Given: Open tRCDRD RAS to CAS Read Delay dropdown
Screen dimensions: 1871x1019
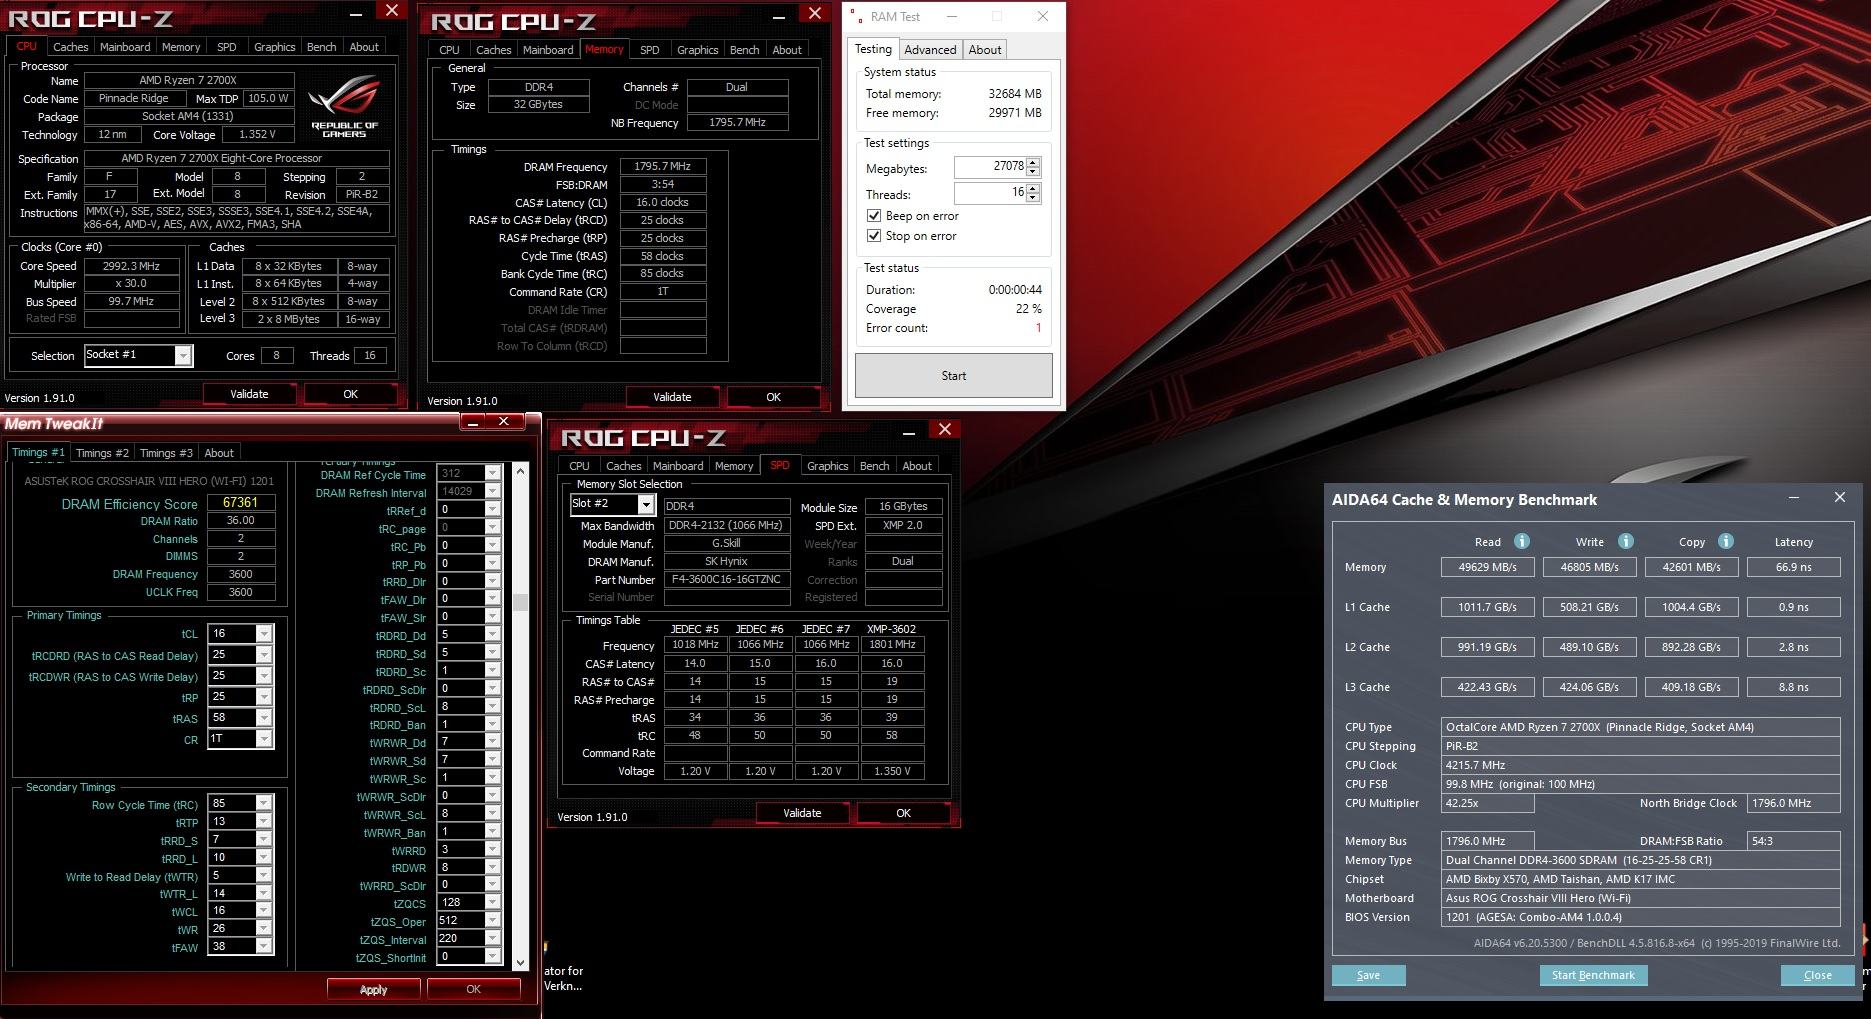Looking at the screenshot, I should click(264, 654).
